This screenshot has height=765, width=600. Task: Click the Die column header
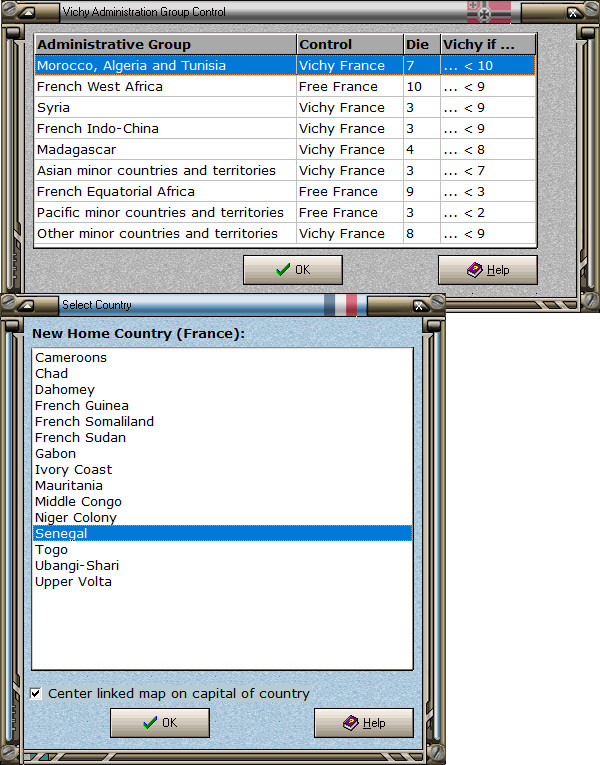click(x=422, y=44)
